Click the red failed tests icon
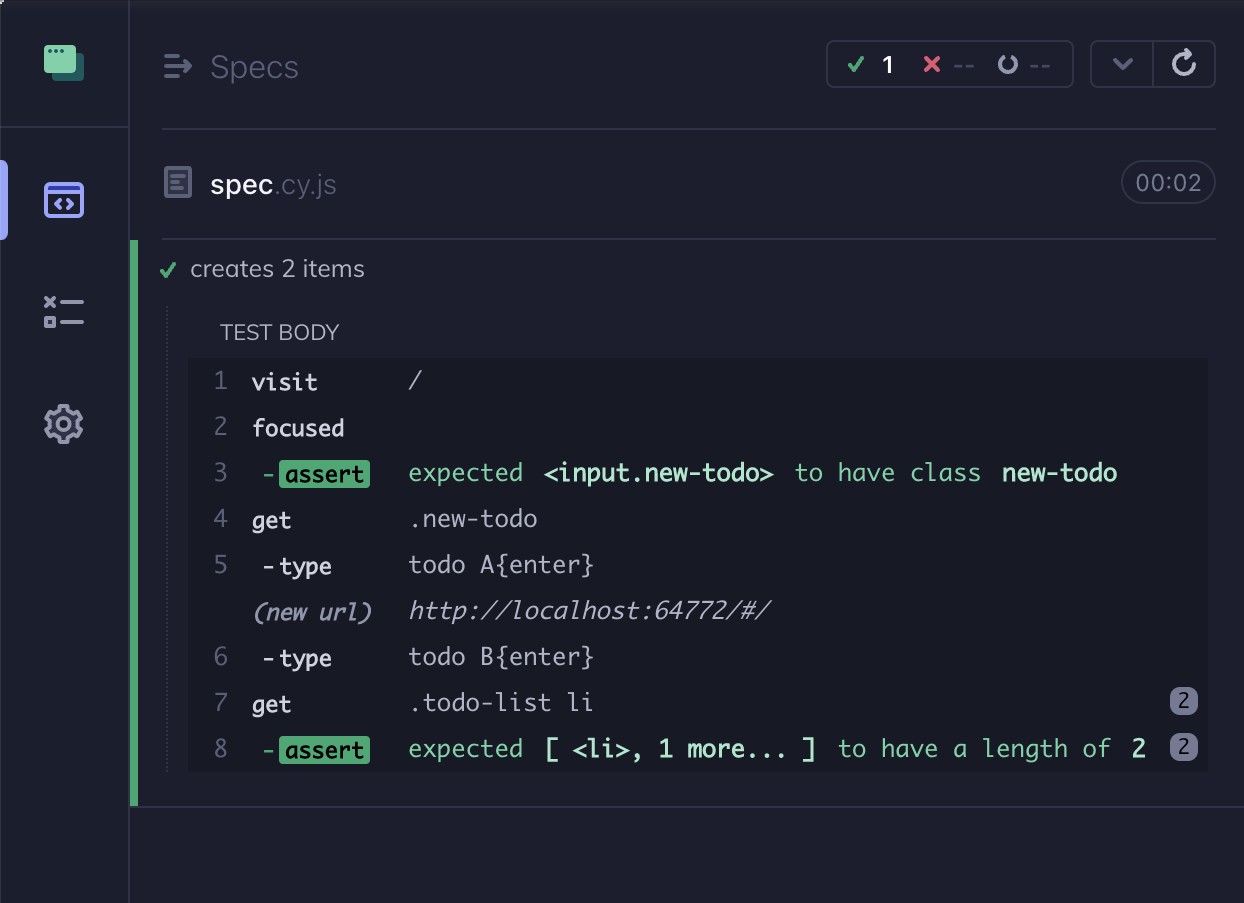The image size is (1244, 903). (931, 63)
